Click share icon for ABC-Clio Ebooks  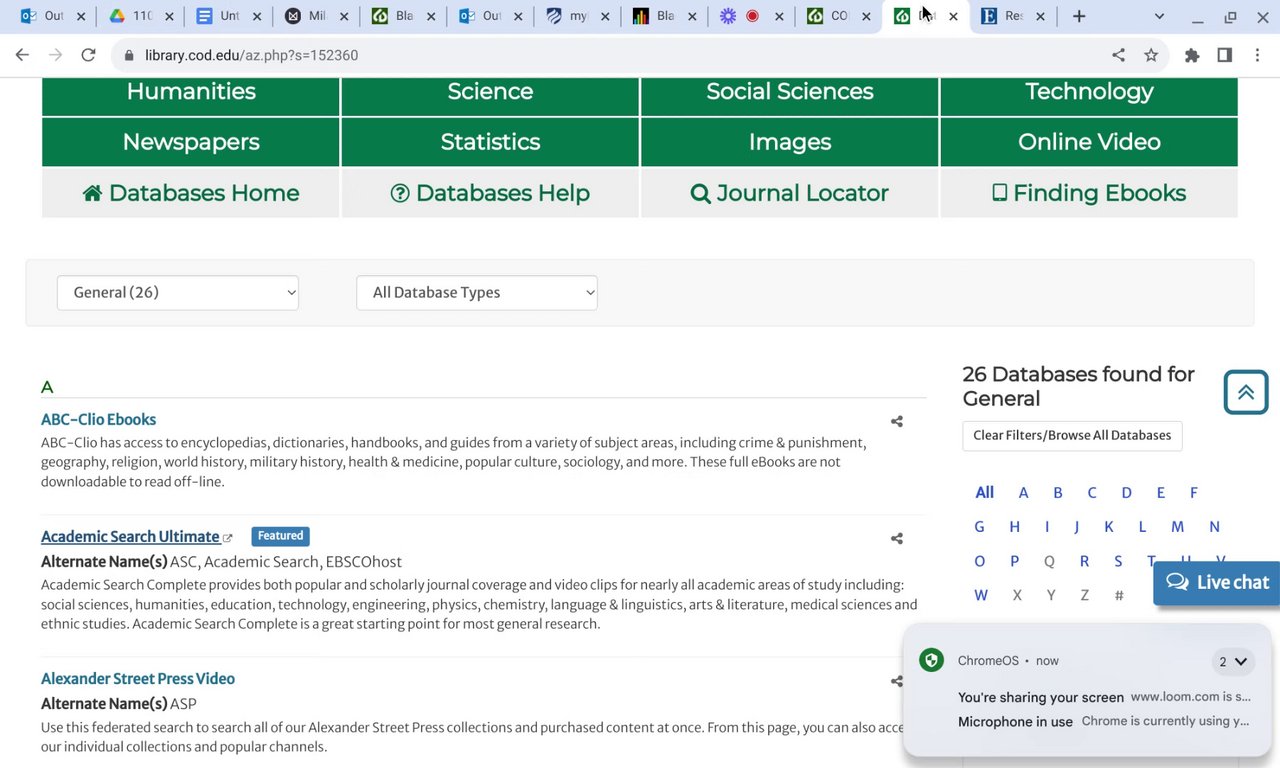[x=896, y=422]
